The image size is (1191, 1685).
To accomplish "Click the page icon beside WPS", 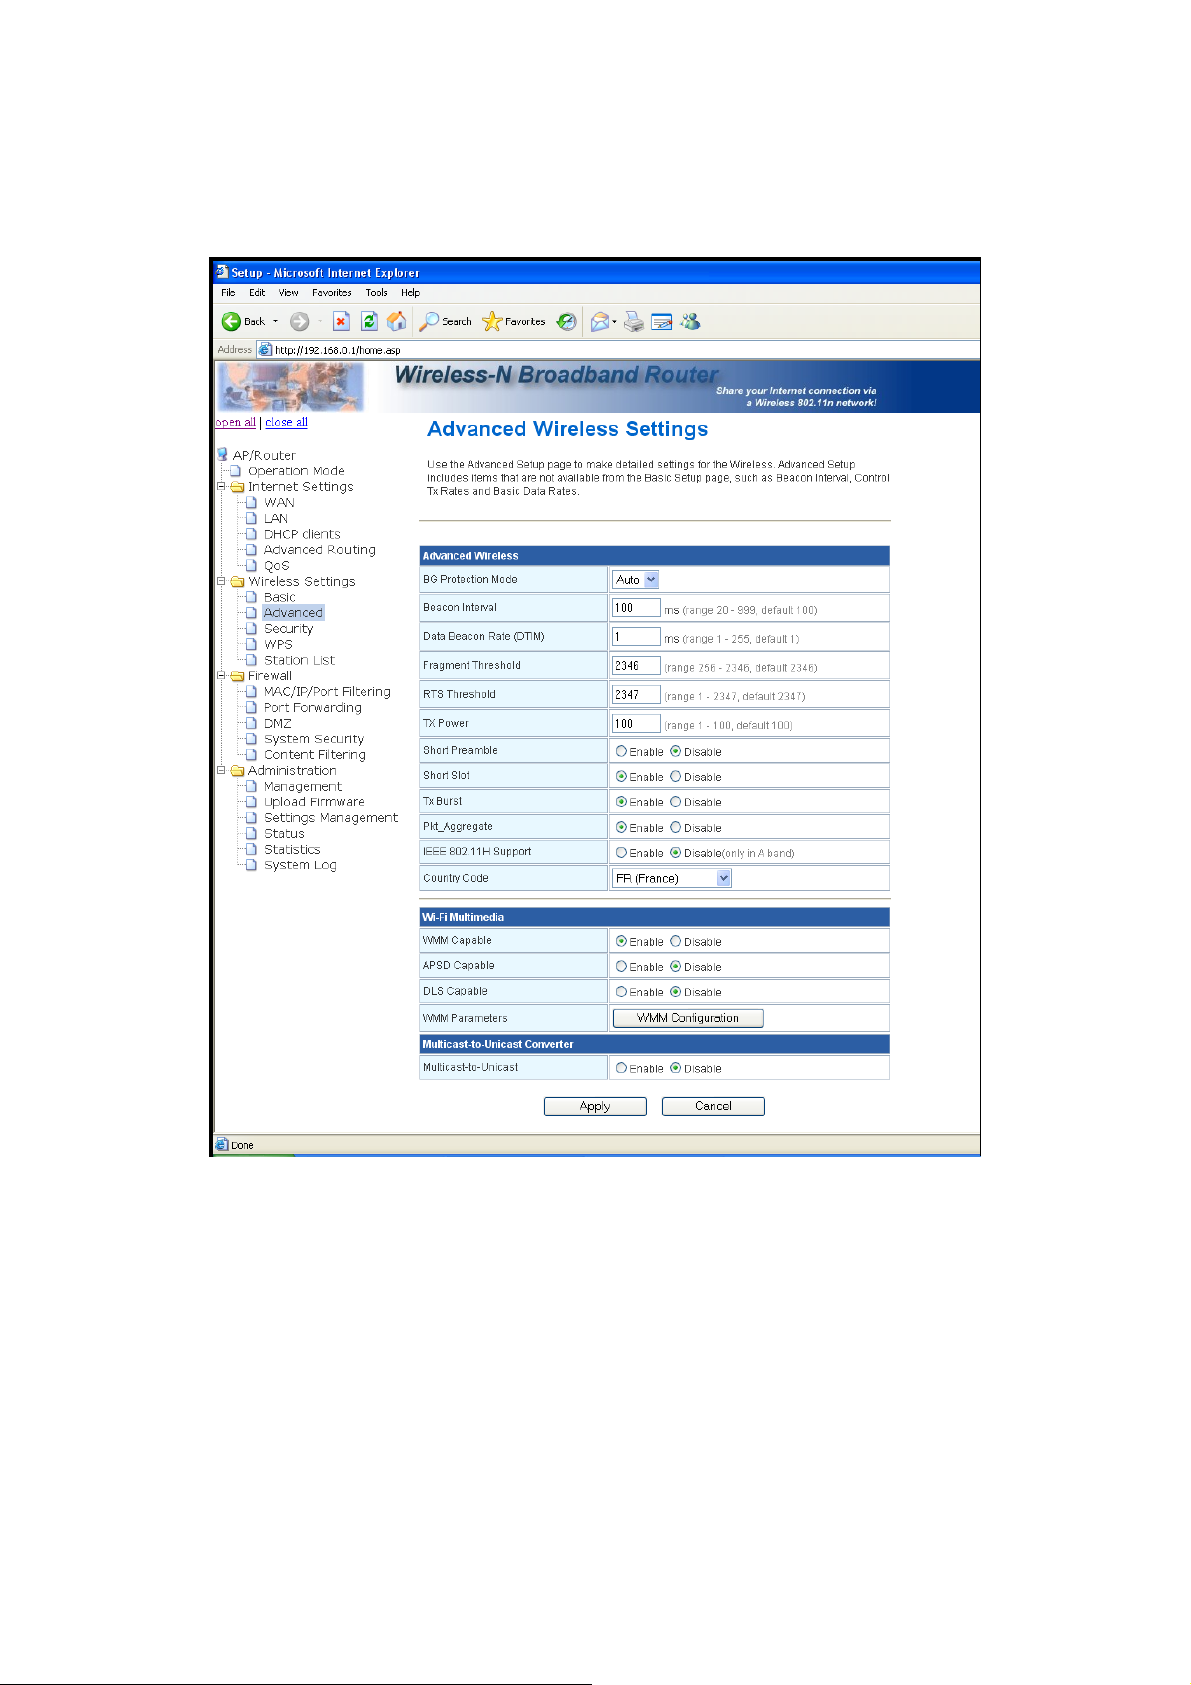I will click(252, 644).
